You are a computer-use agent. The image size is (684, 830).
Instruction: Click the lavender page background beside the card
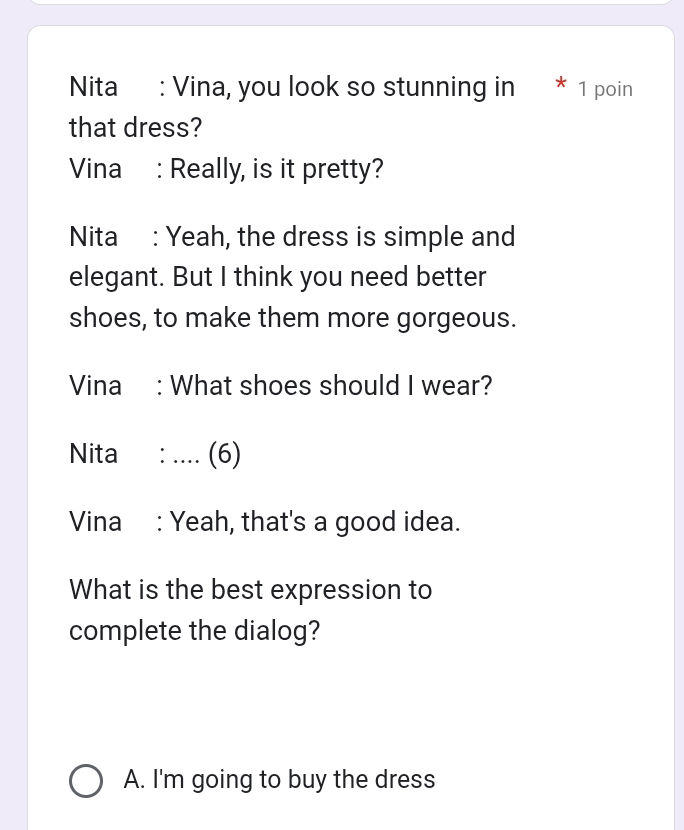click(x=11, y=400)
